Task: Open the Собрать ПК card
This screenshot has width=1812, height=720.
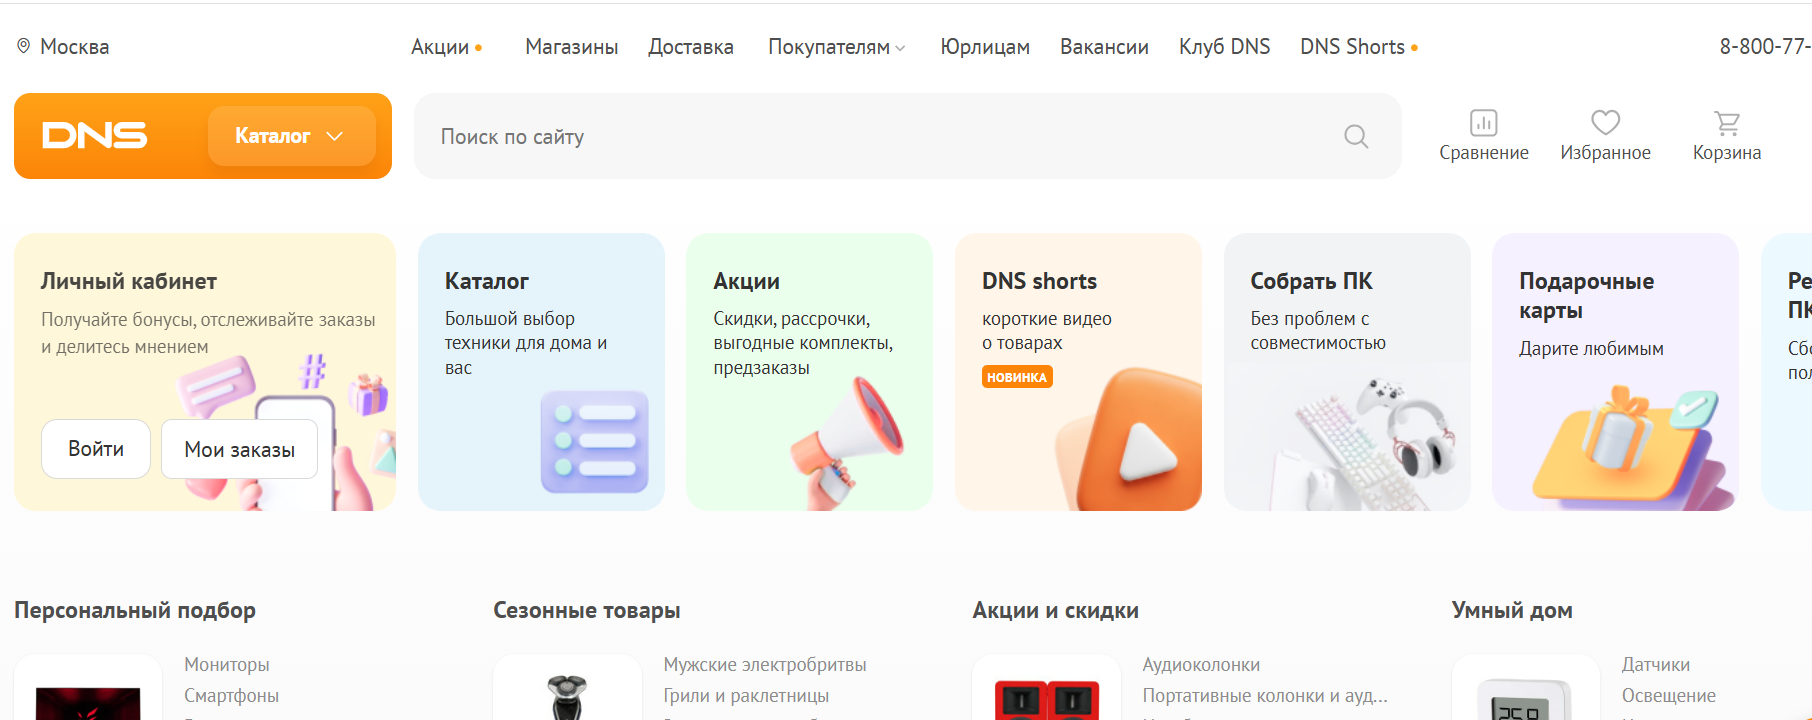Action: [1346, 372]
